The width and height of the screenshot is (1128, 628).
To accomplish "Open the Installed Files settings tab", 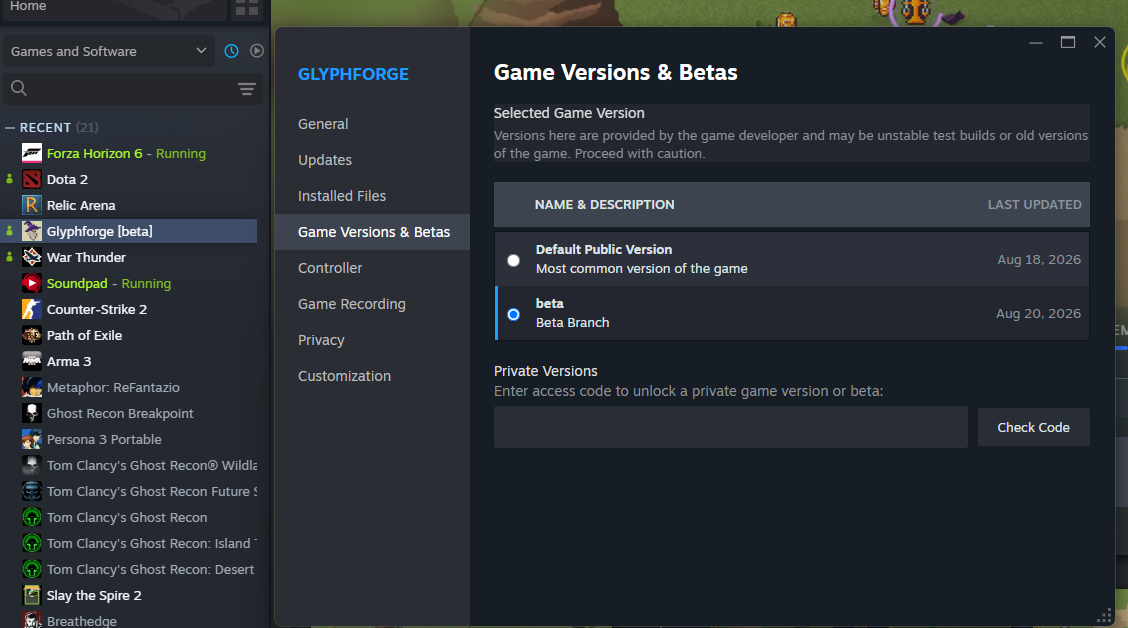I will (x=342, y=196).
